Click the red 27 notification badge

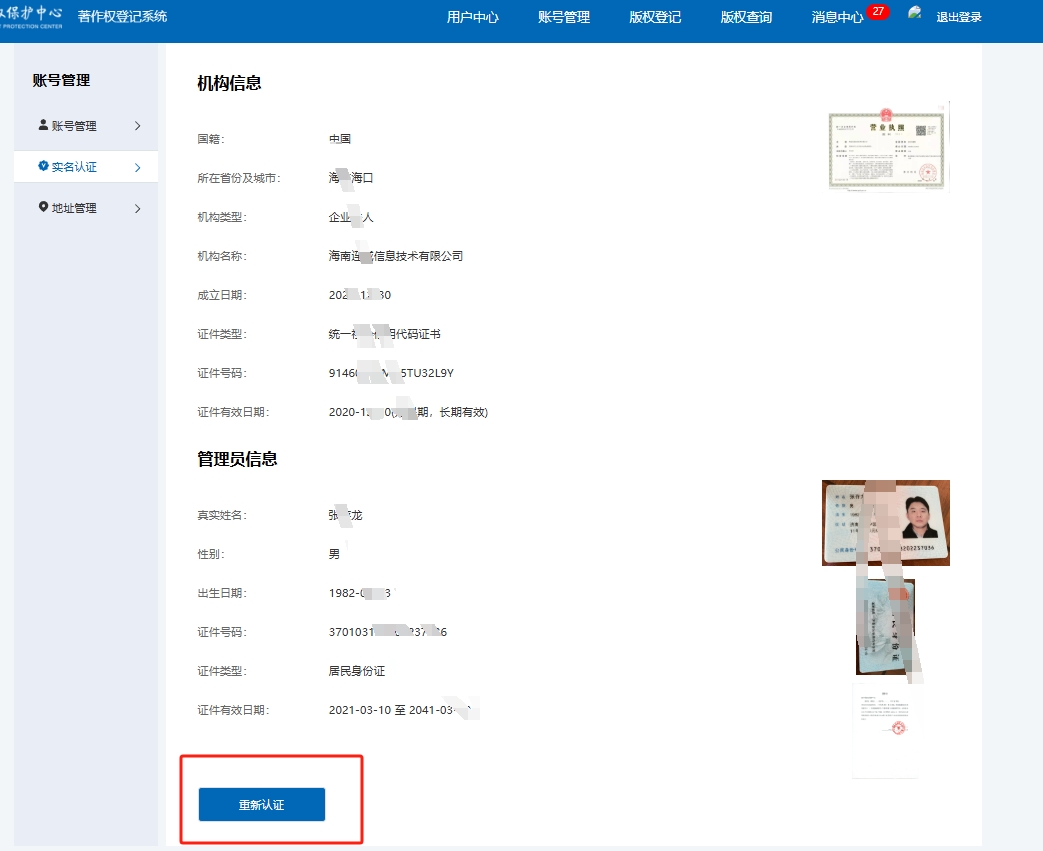coord(878,12)
